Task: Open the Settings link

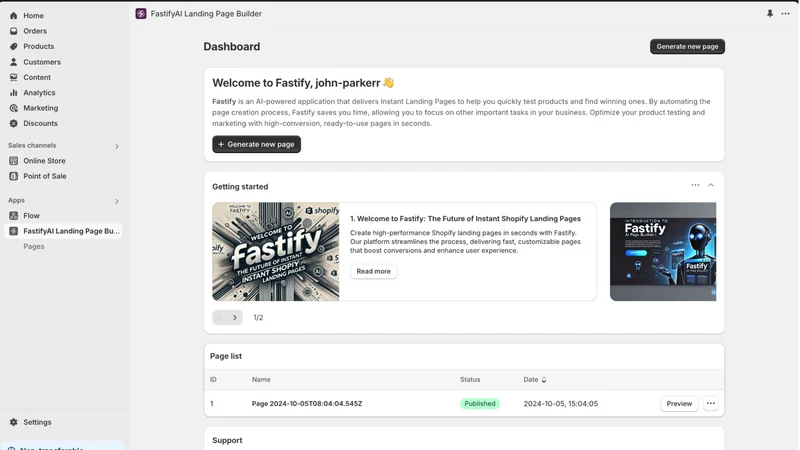Action: point(37,422)
